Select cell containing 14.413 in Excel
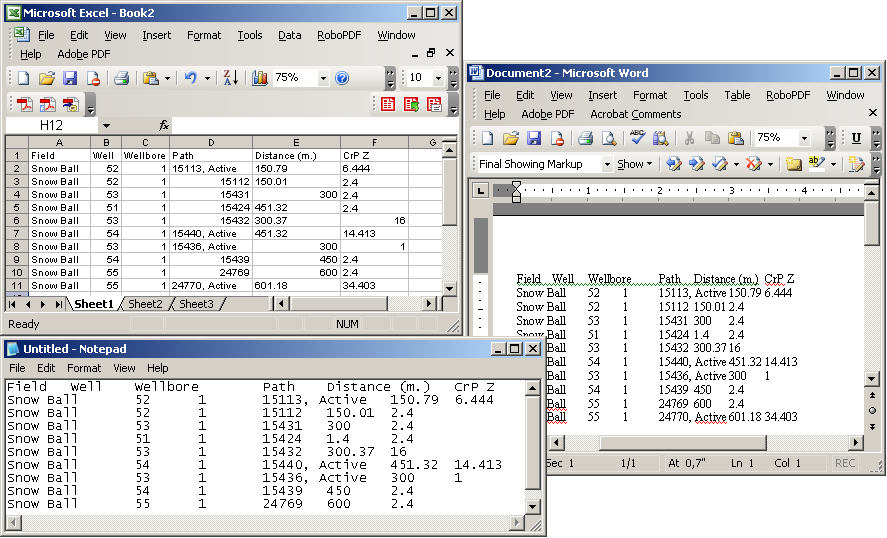887x538 pixels. (374, 233)
